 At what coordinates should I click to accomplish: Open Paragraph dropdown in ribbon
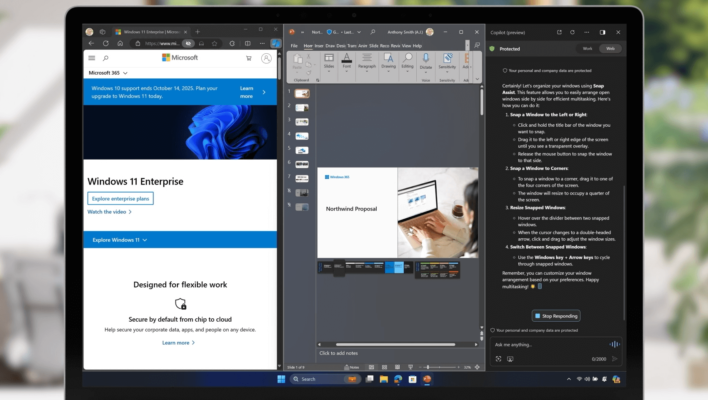[x=367, y=62]
